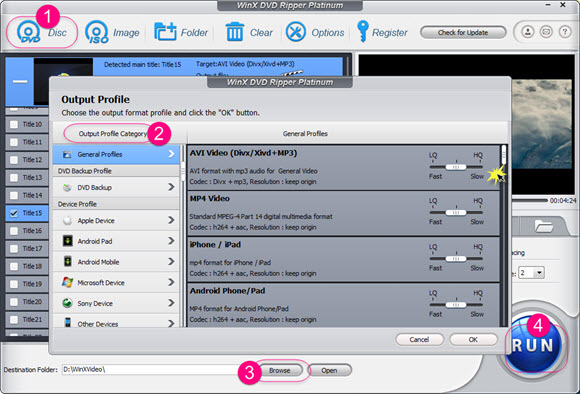Confirm with OK button
This screenshot has width=580, height=394.
click(x=473, y=340)
